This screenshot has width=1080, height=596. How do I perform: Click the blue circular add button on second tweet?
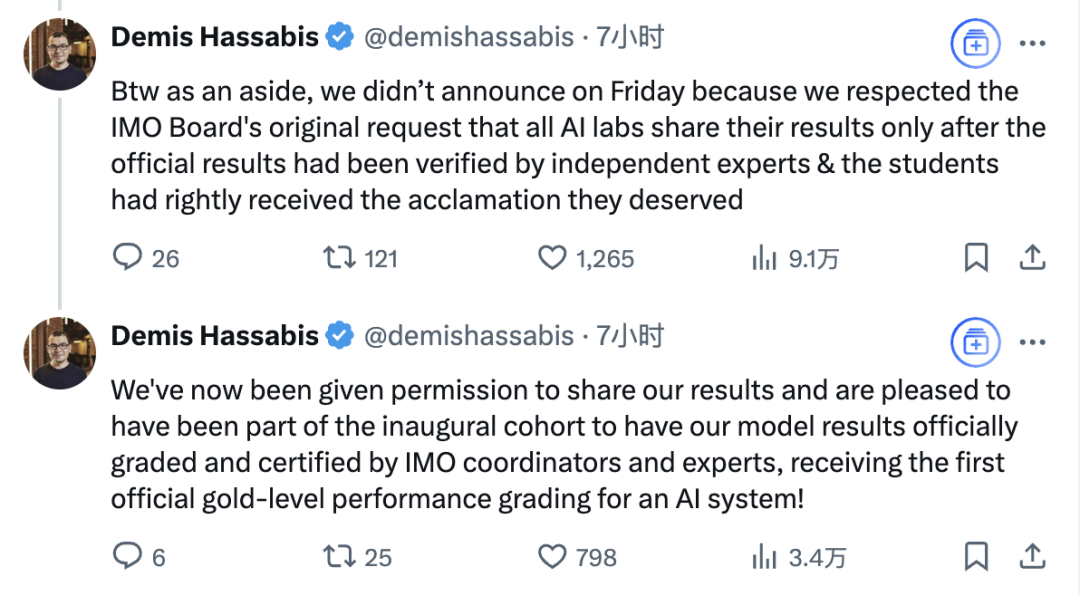pos(975,342)
